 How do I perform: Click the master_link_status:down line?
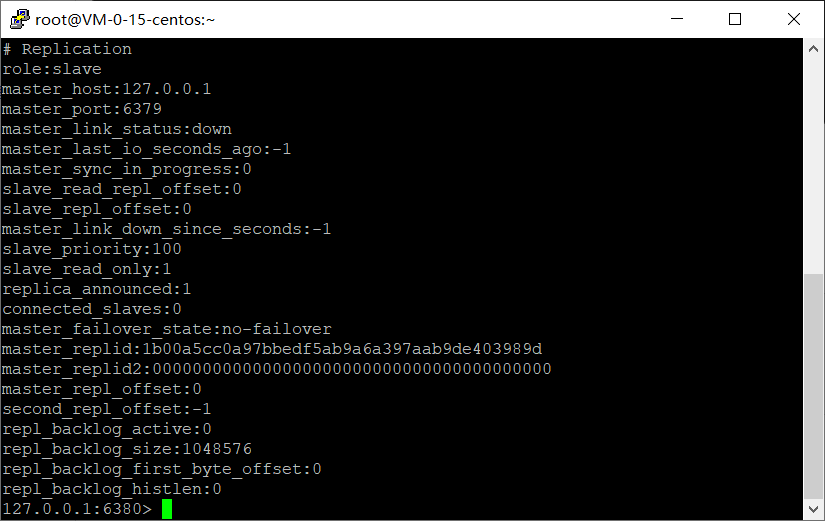coord(116,129)
